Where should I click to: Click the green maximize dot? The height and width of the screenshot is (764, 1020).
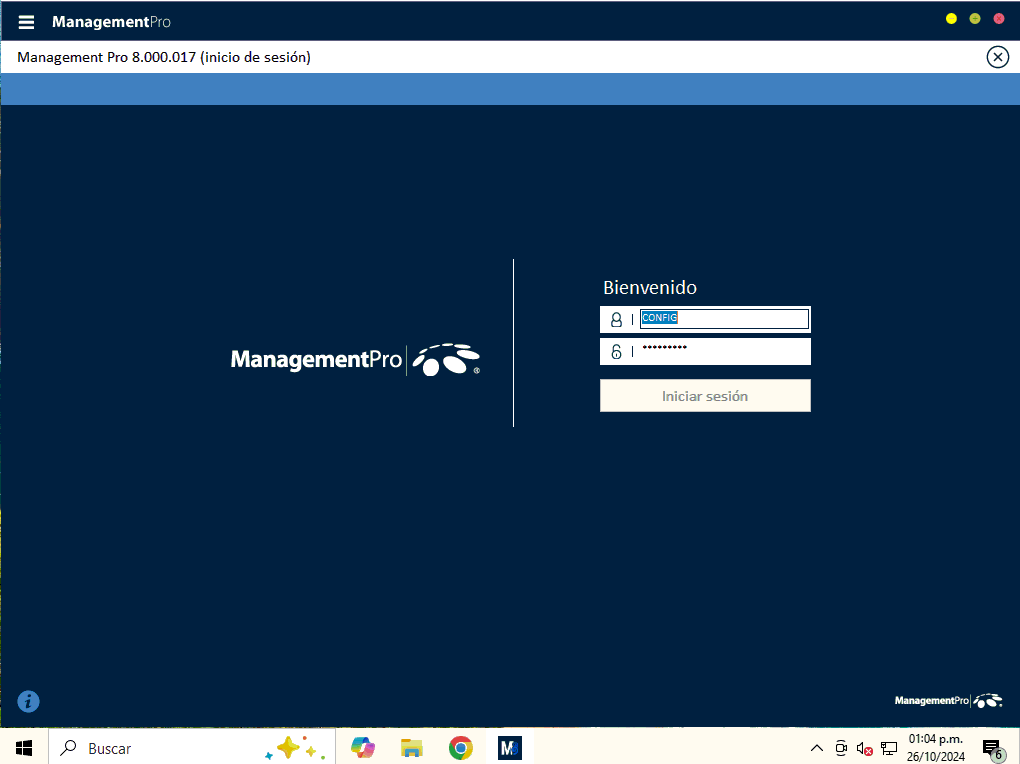point(975,19)
